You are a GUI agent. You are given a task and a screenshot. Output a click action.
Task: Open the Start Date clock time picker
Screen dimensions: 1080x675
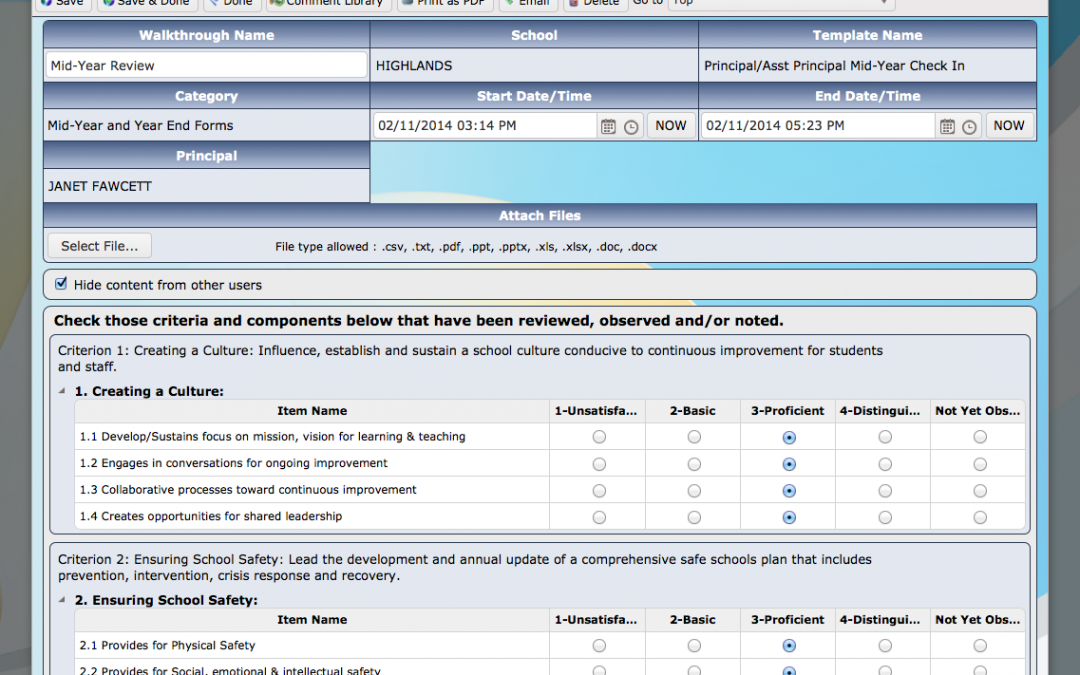tap(631, 127)
